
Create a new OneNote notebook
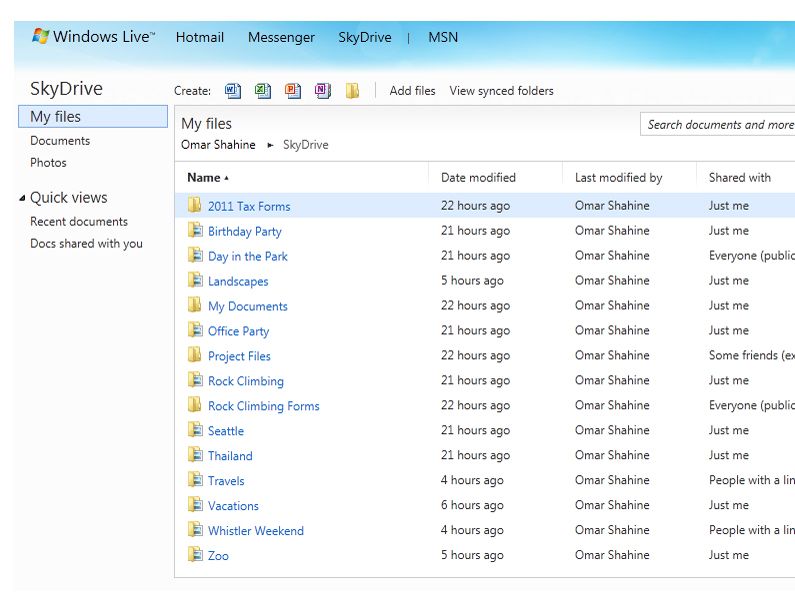point(322,91)
